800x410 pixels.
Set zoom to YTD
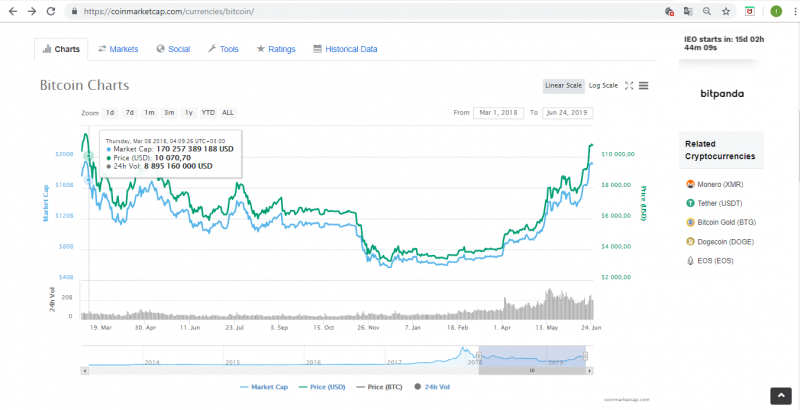(x=208, y=113)
